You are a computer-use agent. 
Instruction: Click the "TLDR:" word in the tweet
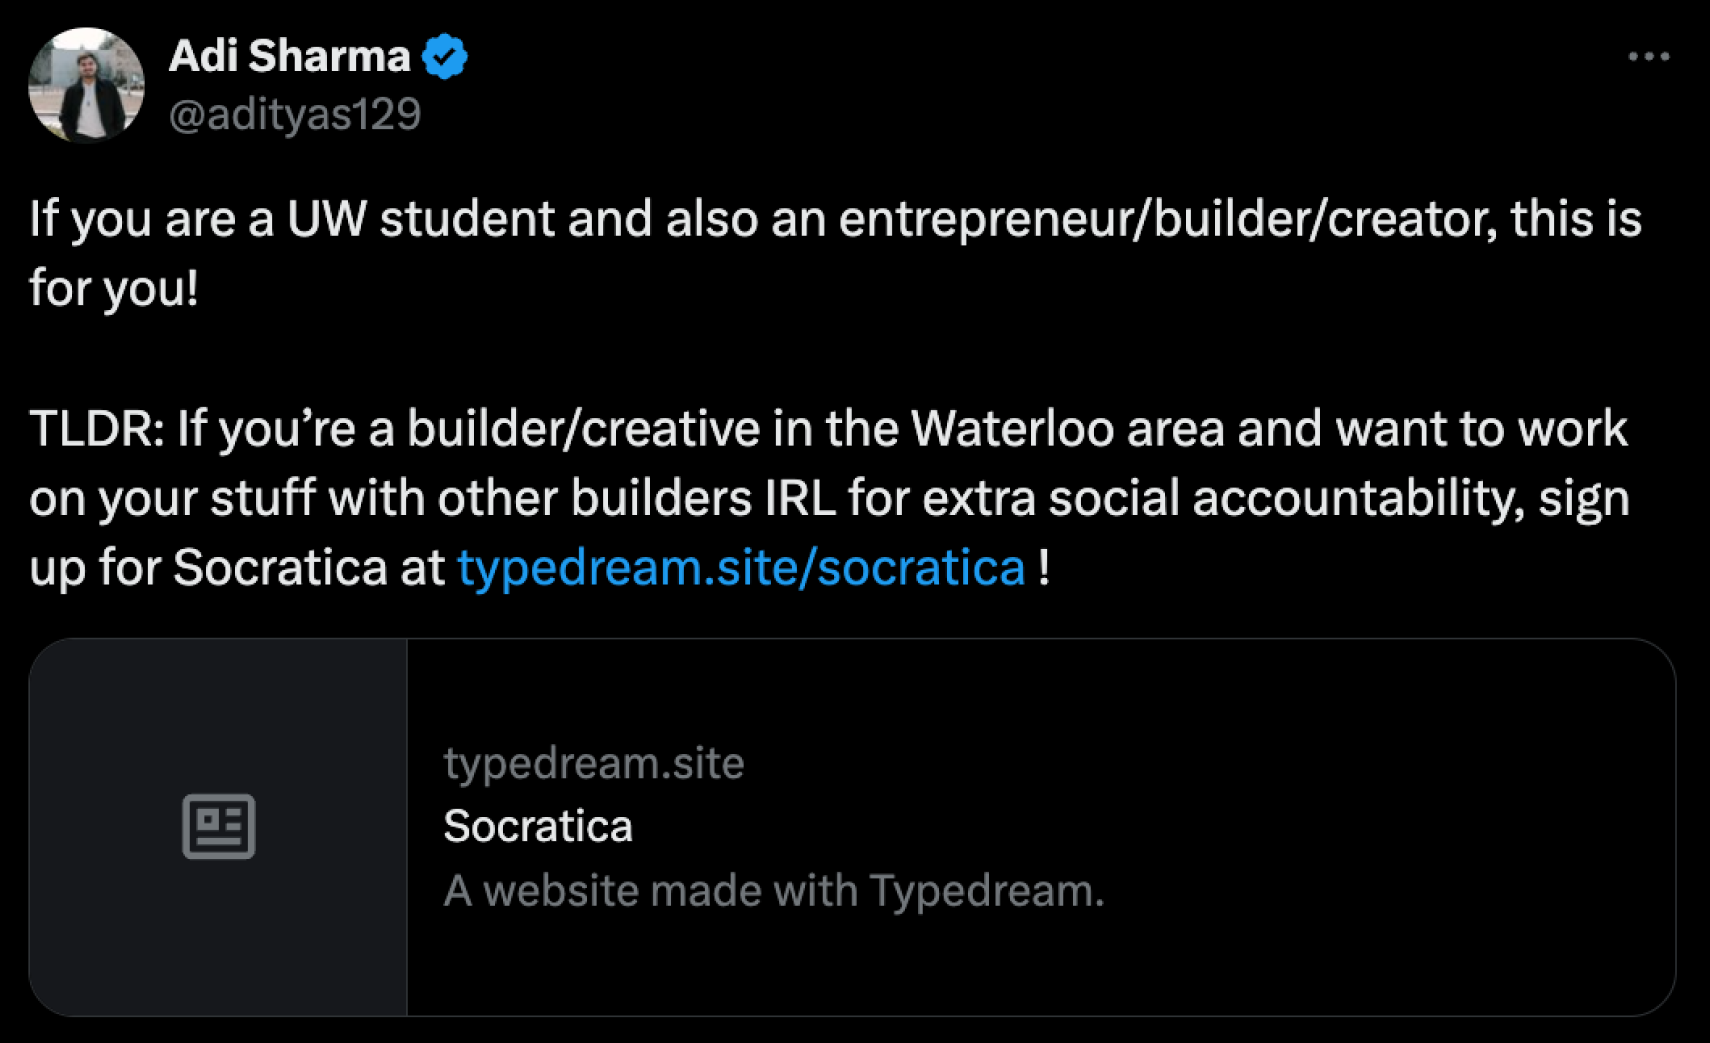click(x=96, y=429)
